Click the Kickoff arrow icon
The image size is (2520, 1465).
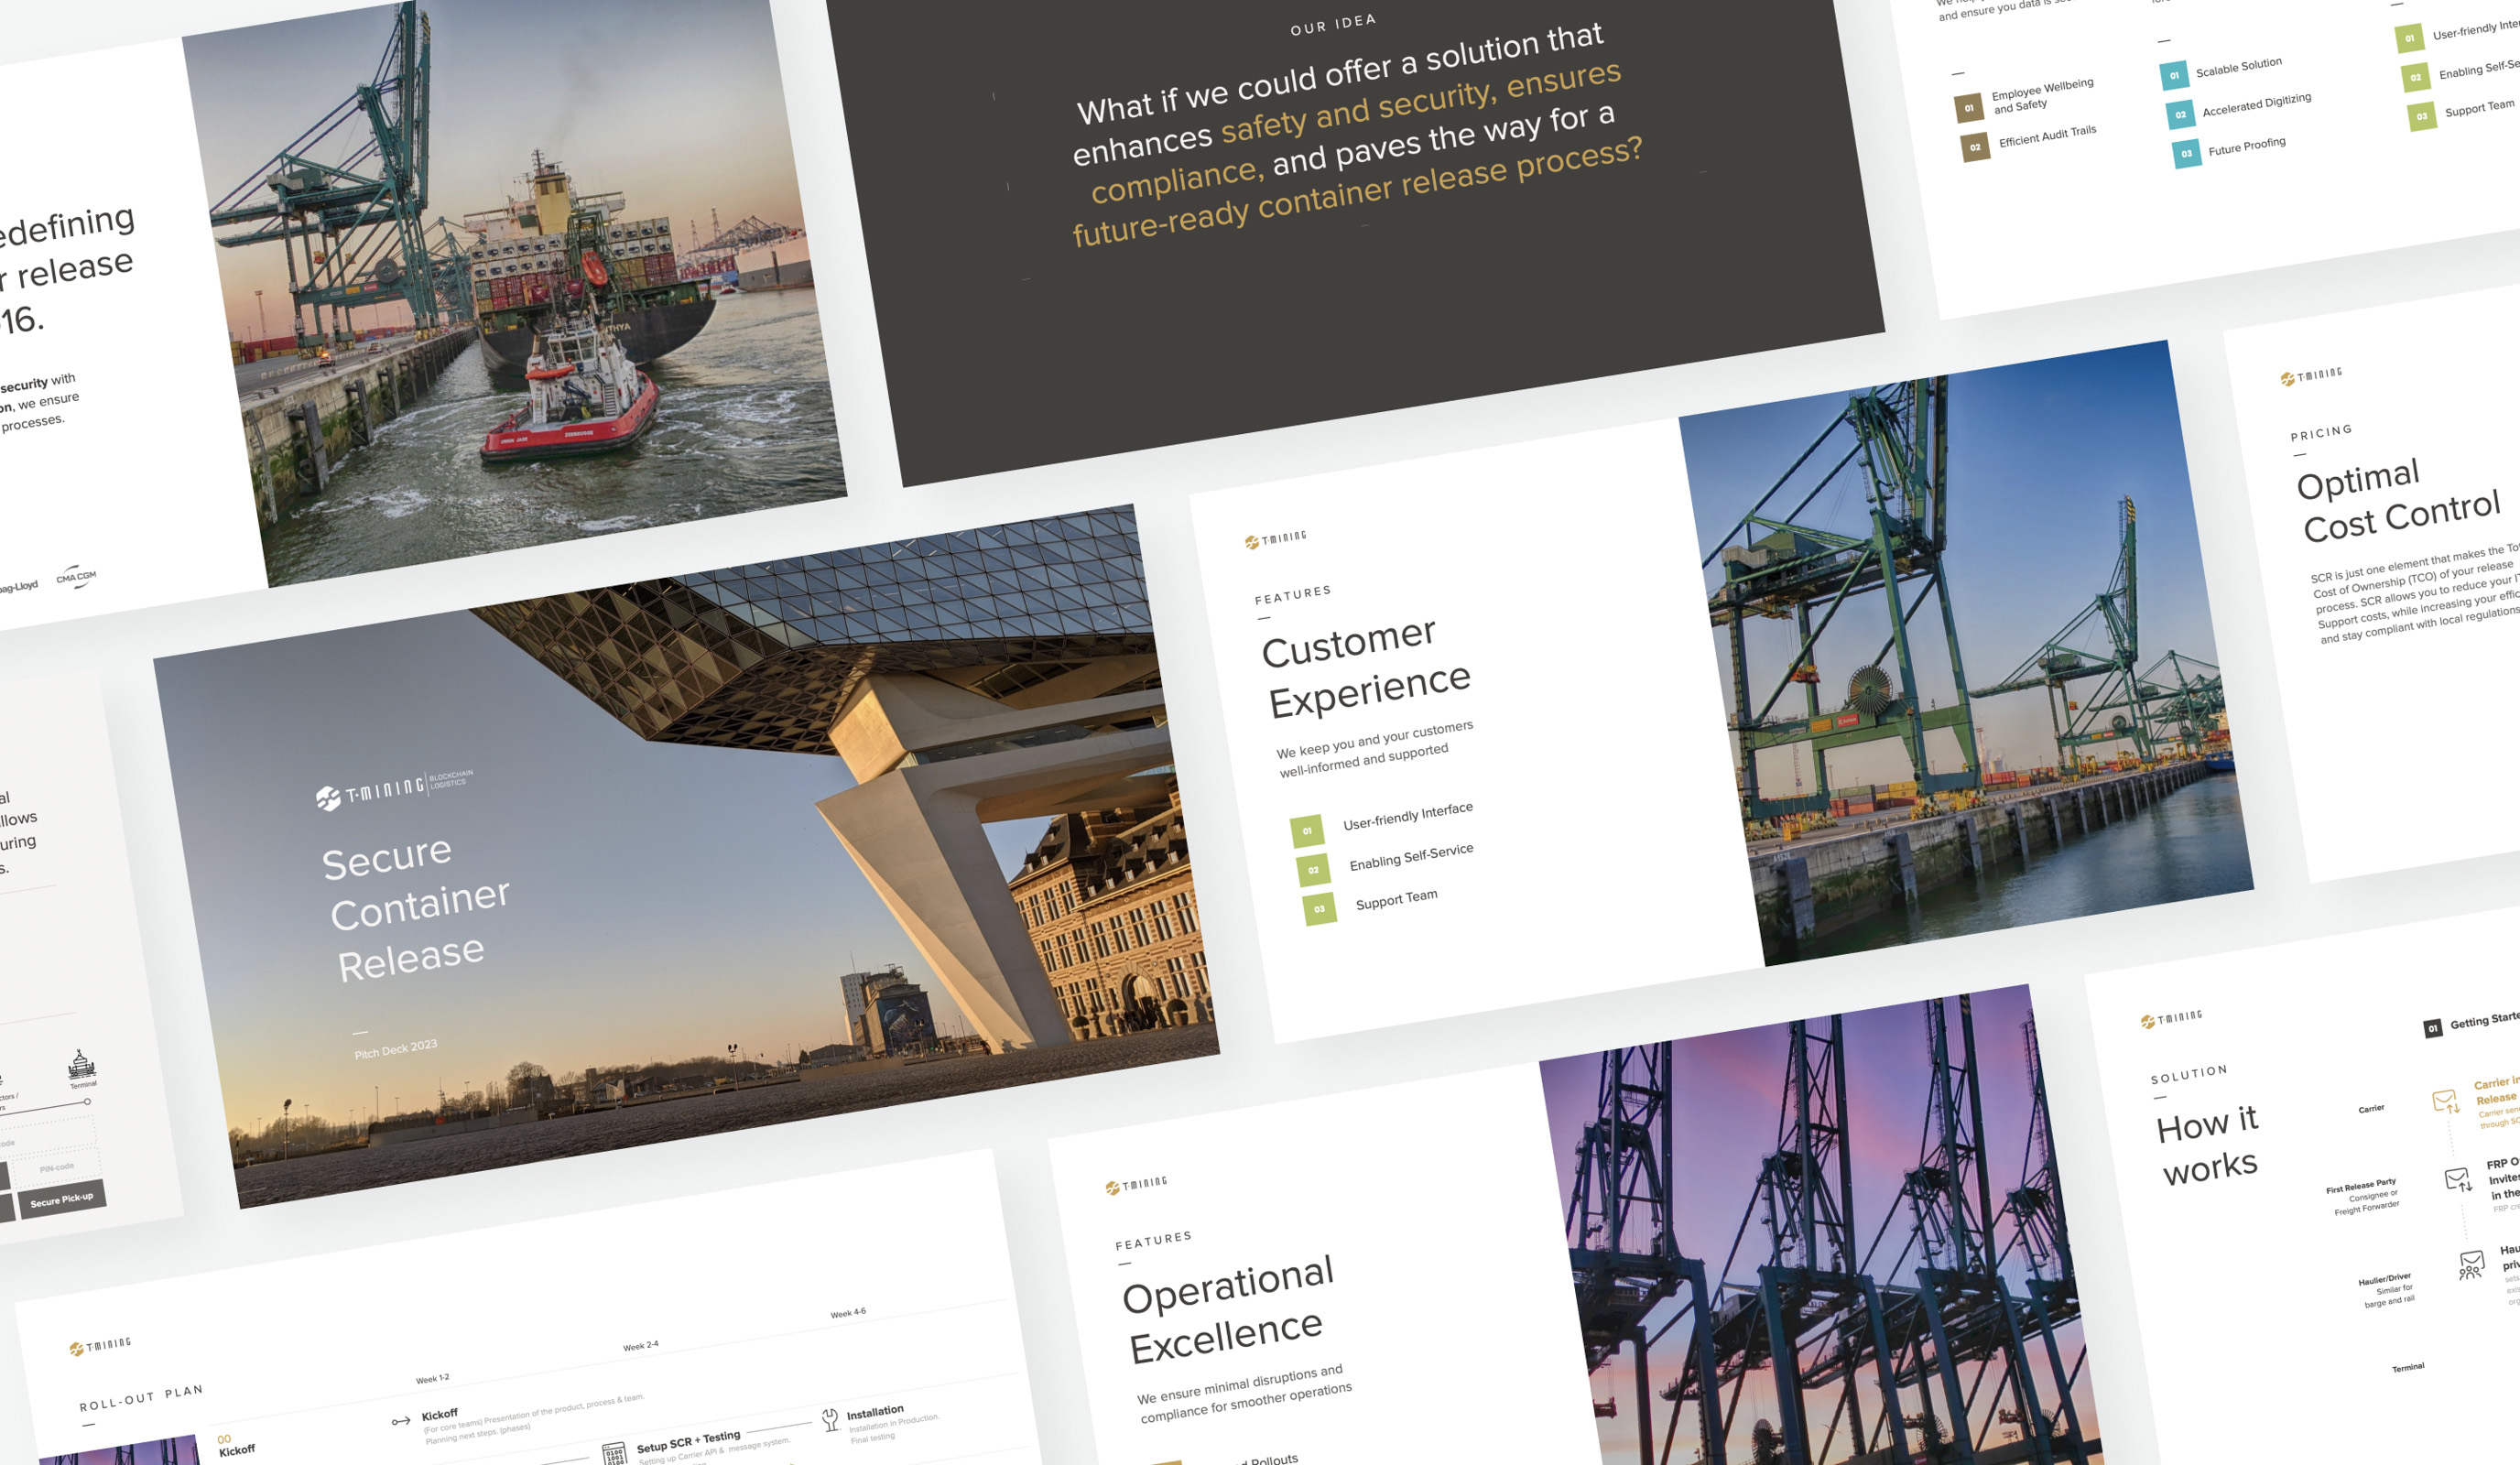tap(401, 1421)
